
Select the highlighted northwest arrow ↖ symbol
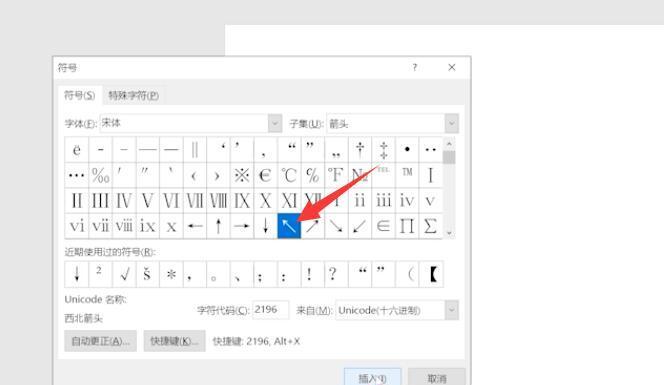tap(289, 226)
